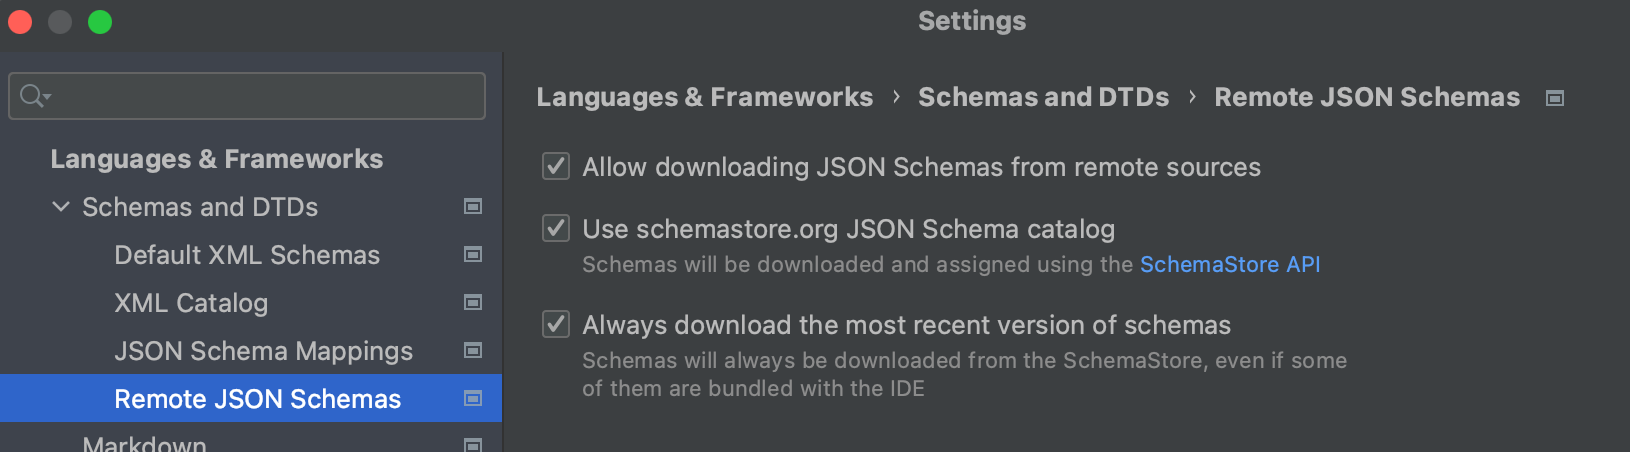Click project-level icon beside Markdown
1630x452 pixels.
tap(473, 445)
